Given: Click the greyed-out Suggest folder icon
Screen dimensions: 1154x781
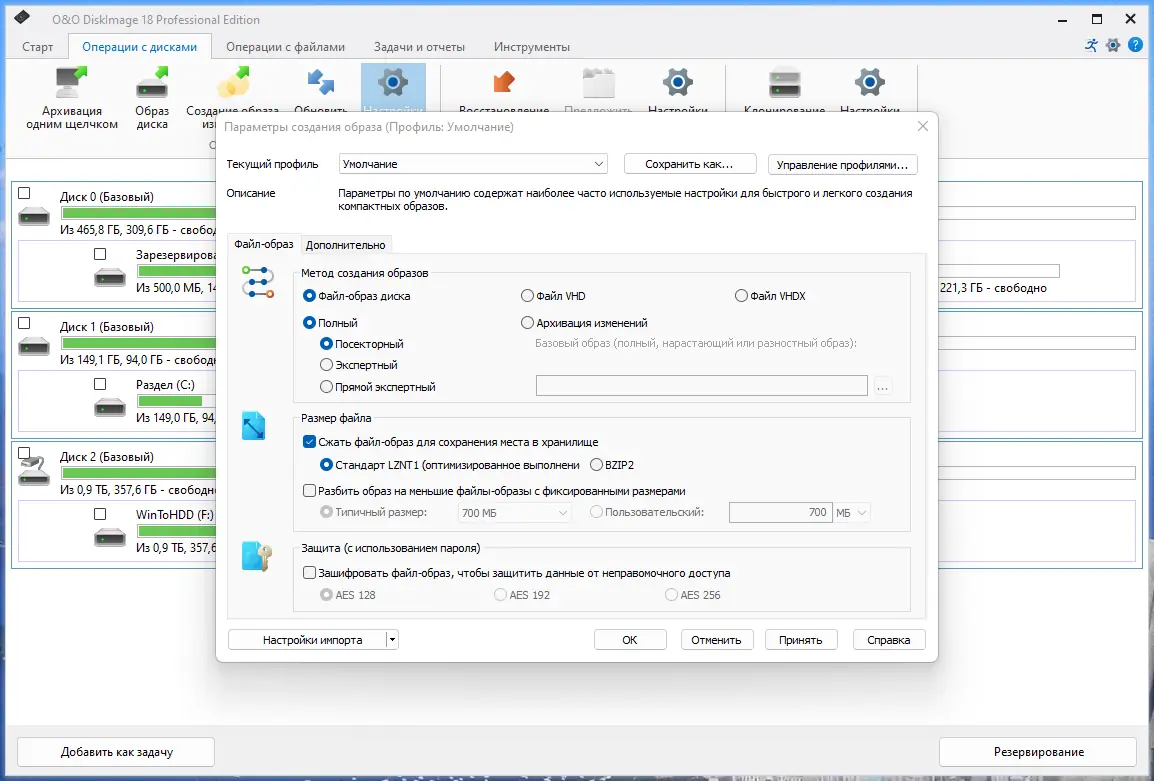Looking at the screenshot, I should coord(598,82).
